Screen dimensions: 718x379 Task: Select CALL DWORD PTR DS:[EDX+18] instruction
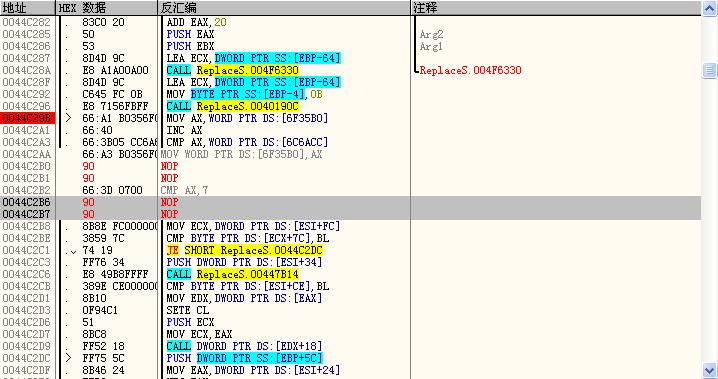(x=244, y=346)
